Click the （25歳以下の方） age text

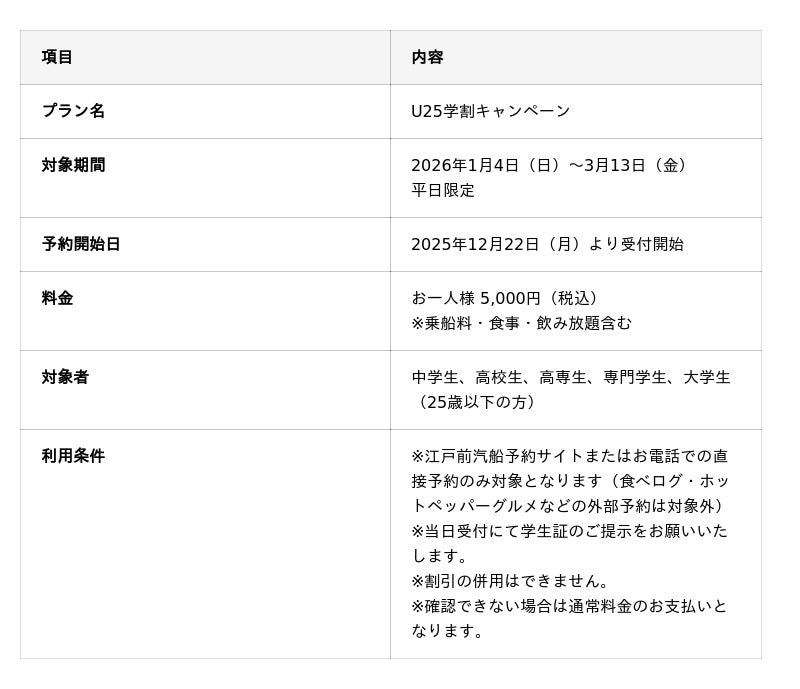pos(478,402)
